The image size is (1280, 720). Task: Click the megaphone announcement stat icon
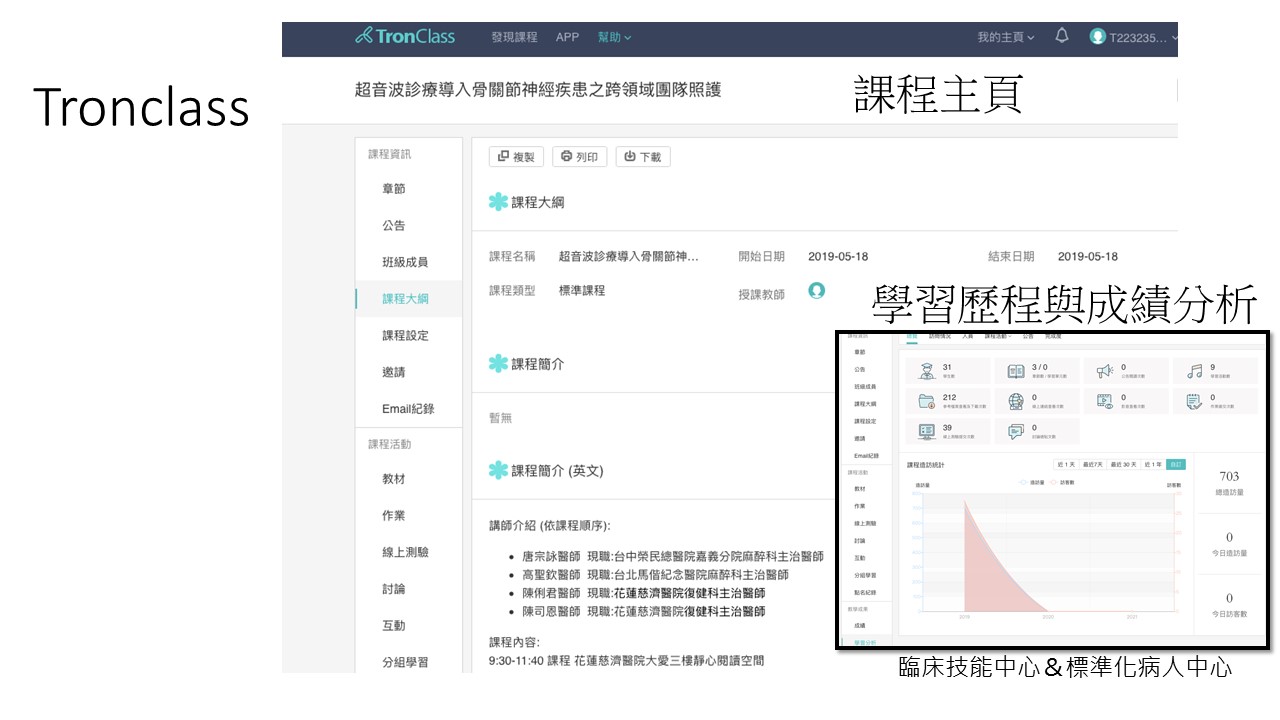1104,371
